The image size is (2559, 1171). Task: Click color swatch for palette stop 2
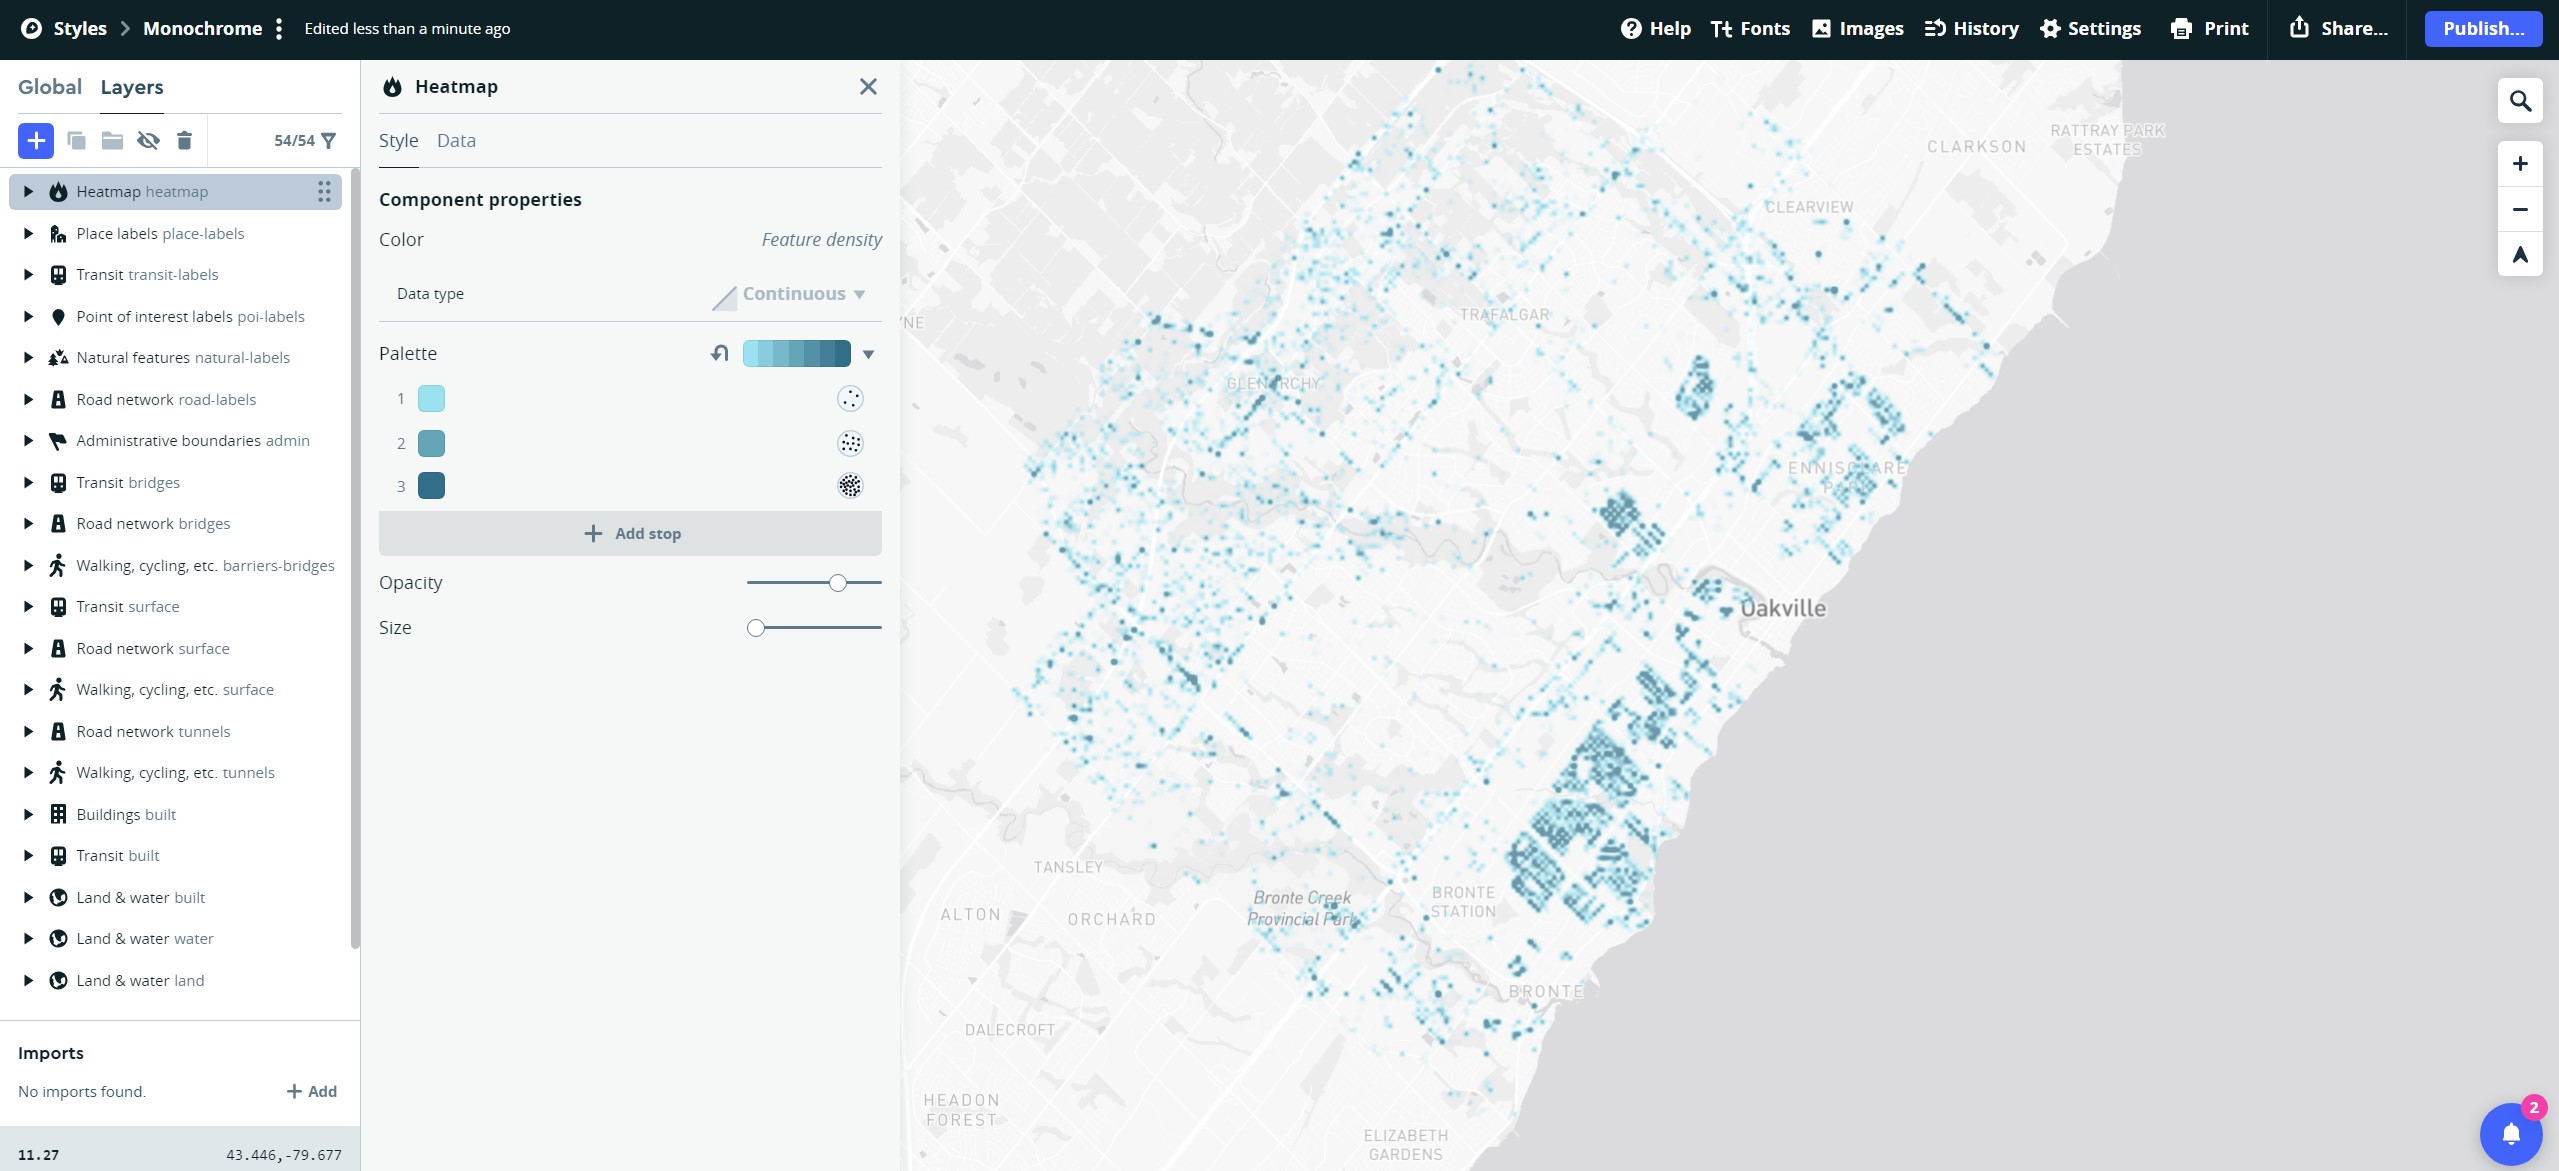[x=431, y=443]
